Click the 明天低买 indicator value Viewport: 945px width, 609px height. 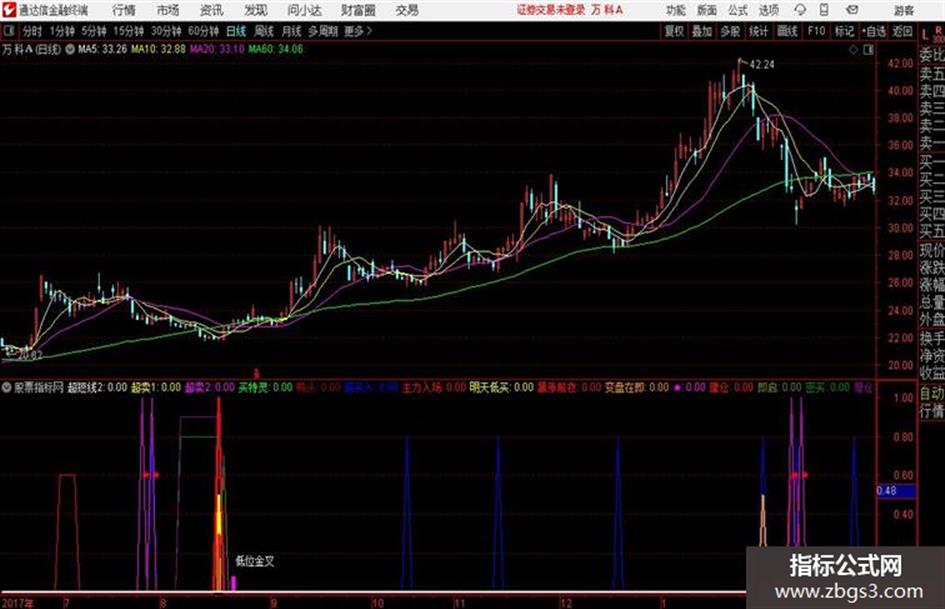click(x=501, y=387)
